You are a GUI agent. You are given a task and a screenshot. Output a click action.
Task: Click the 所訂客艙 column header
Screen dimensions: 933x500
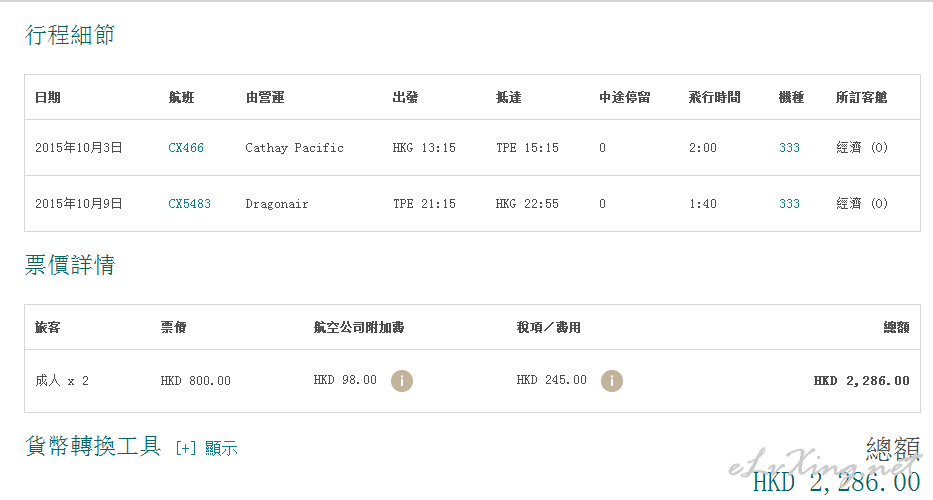pos(861,98)
